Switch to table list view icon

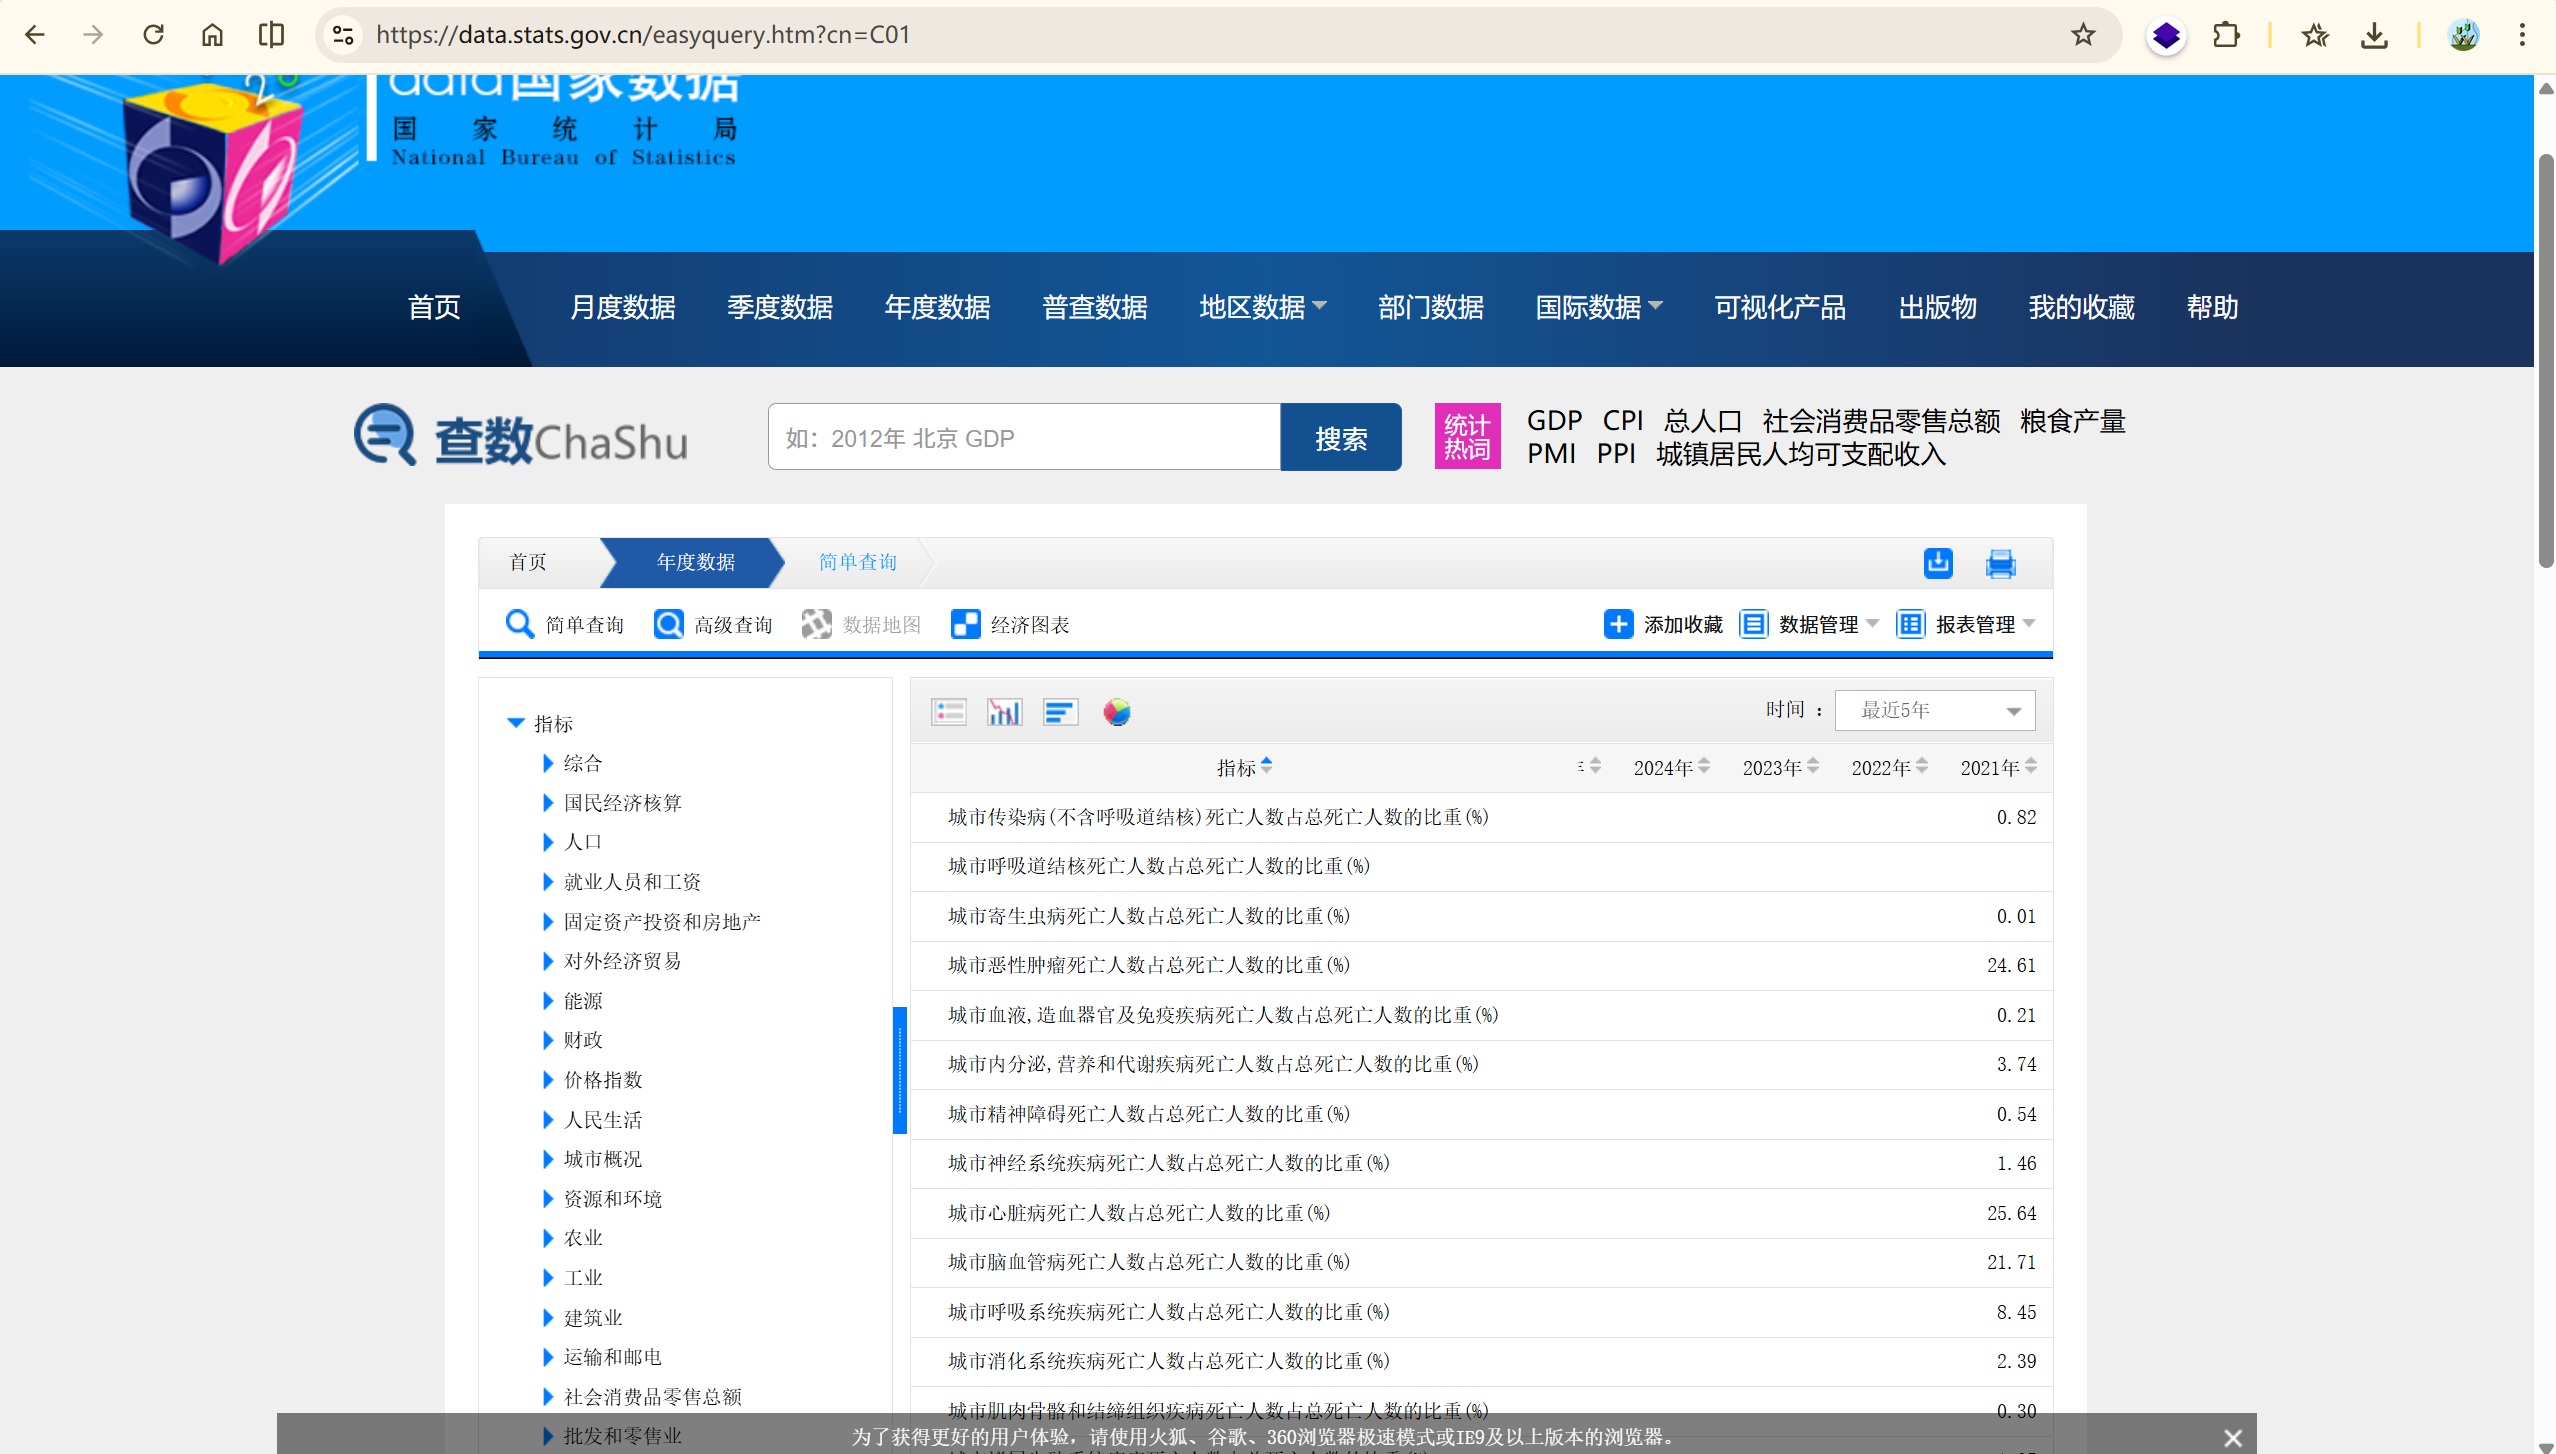point(948,711)
